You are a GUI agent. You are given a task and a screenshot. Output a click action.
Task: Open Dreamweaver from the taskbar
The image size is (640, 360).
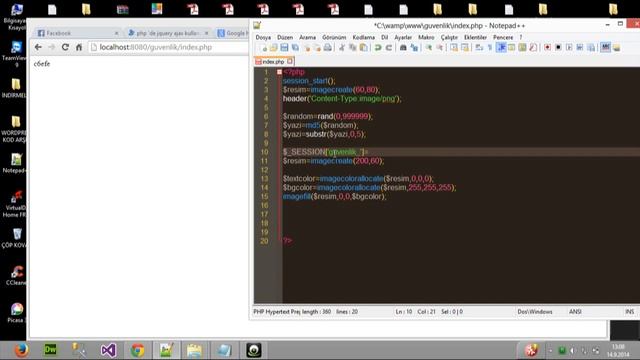click(50, 350)
